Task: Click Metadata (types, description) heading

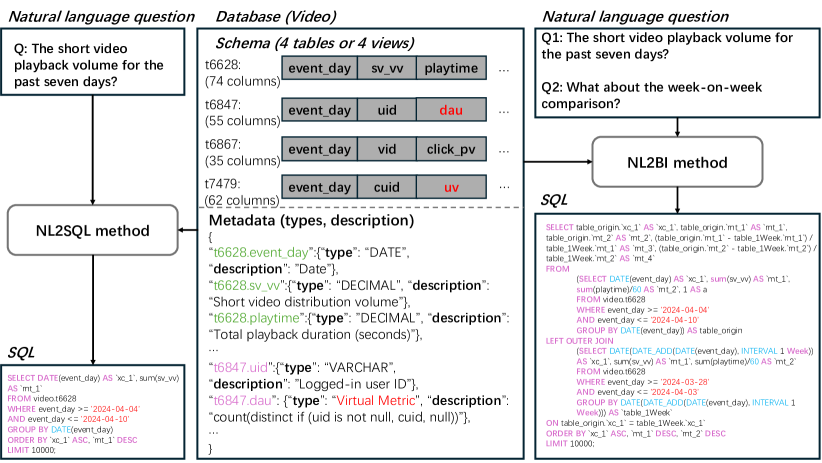Action: click(311, 220)
